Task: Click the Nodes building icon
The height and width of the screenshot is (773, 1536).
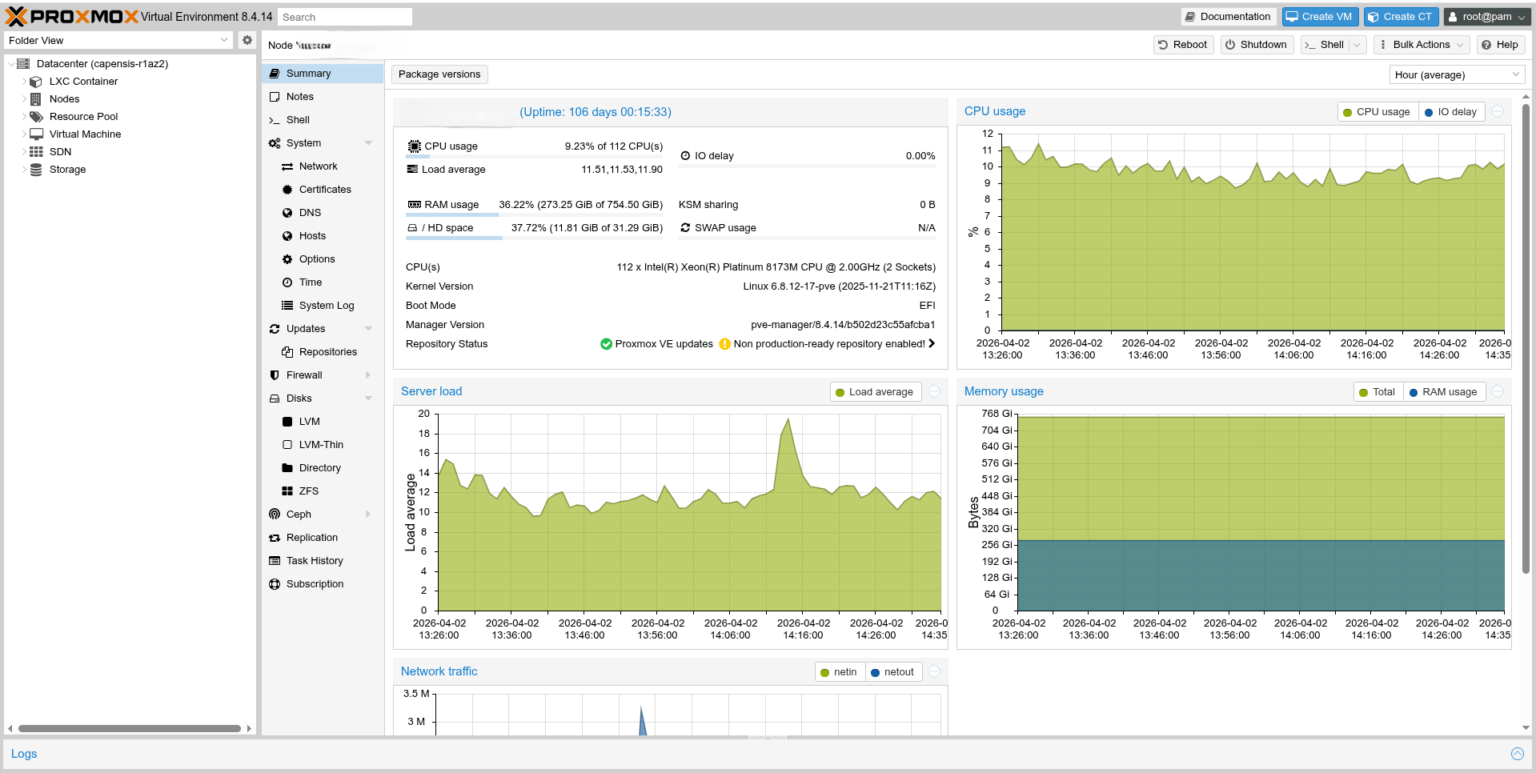Action: (36, 99)
